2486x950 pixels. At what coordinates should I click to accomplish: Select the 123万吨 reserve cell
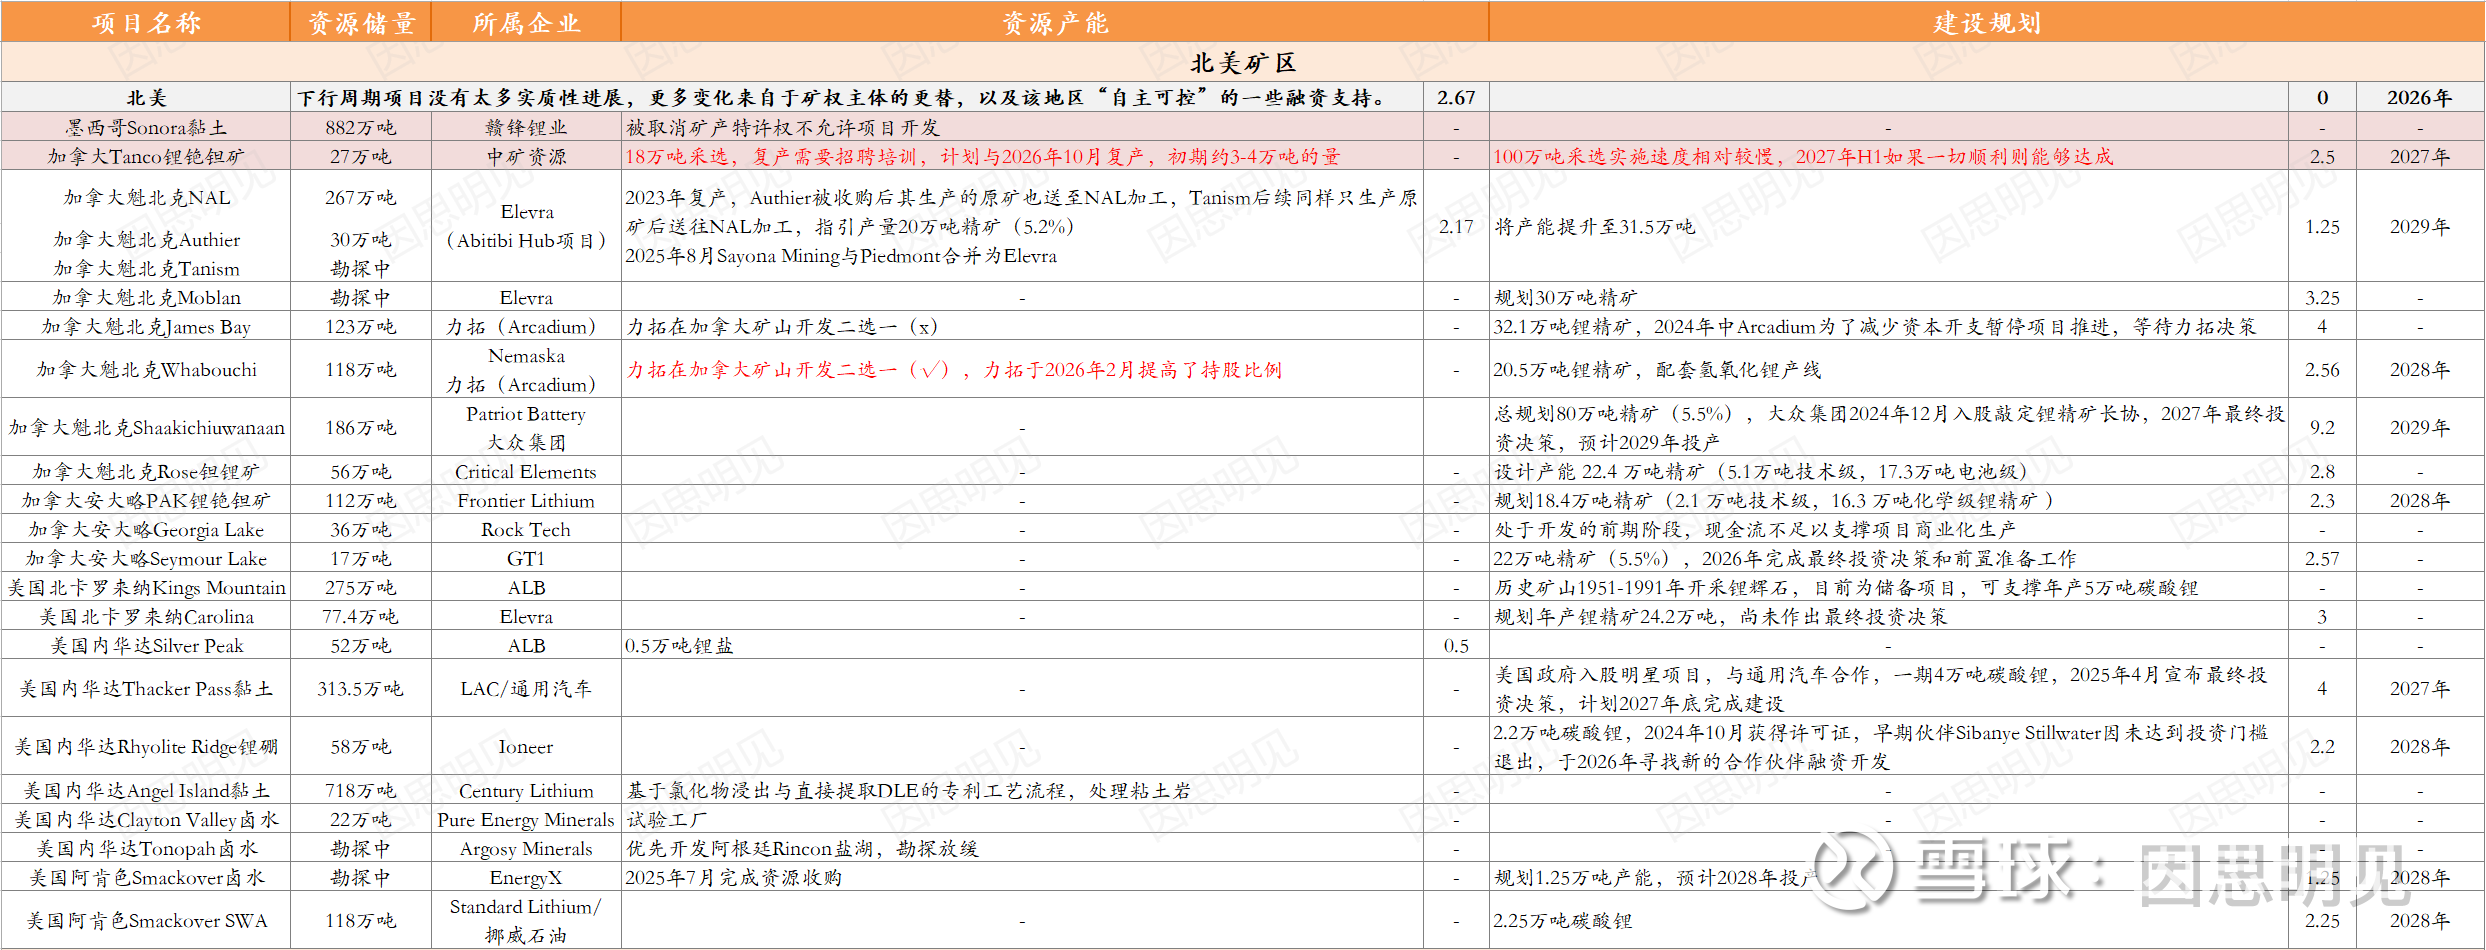point(361,326)
